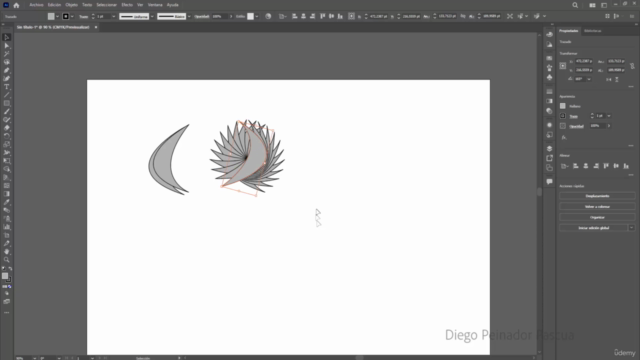
Task: Close the Sin título-1 document tab
Action: 96,27
